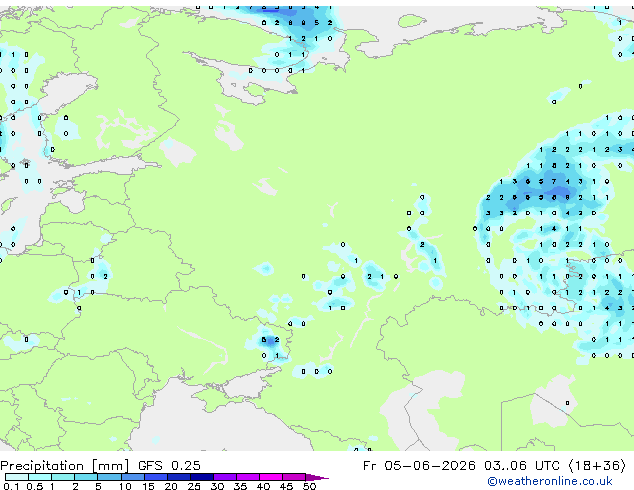Pick the 30–35 mm purple legend swatch
The width and height of the screenshot is (634, 490).
click(x=225, y=477)
